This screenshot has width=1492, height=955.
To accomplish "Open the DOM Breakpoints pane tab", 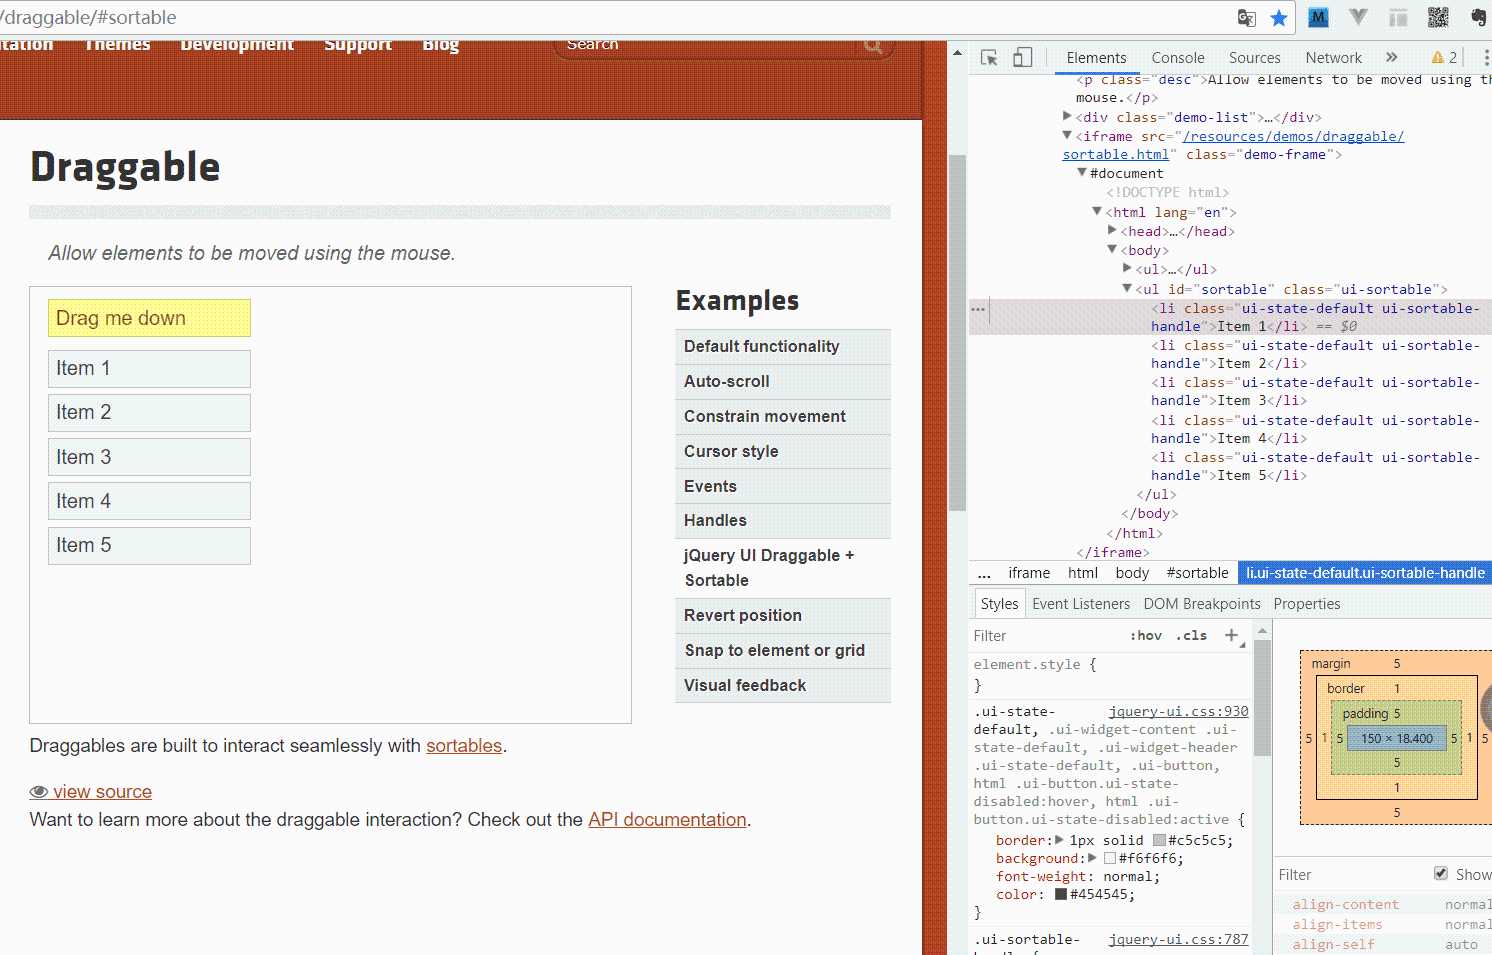I will click(1201, 604).
